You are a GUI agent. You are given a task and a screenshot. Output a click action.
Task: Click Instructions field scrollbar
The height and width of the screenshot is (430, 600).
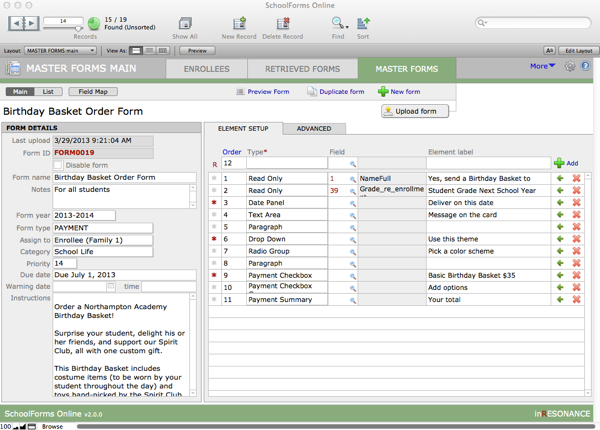(193, 345)
